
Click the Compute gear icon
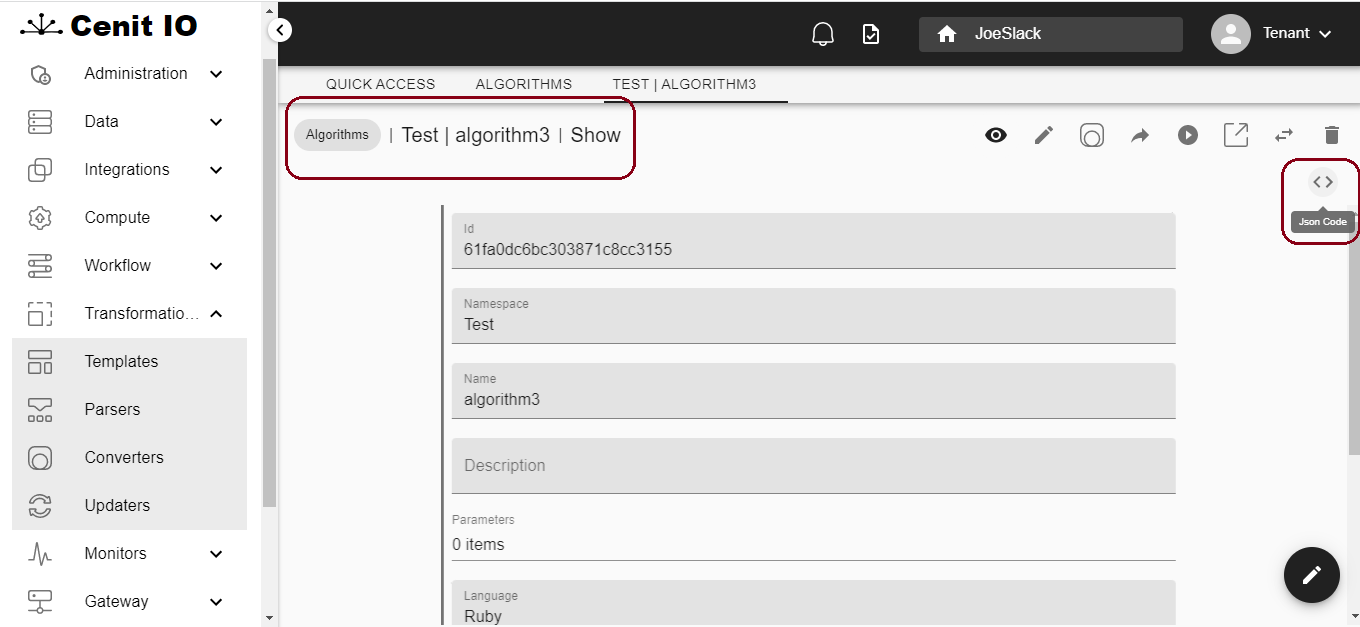[x=40, y=218]
